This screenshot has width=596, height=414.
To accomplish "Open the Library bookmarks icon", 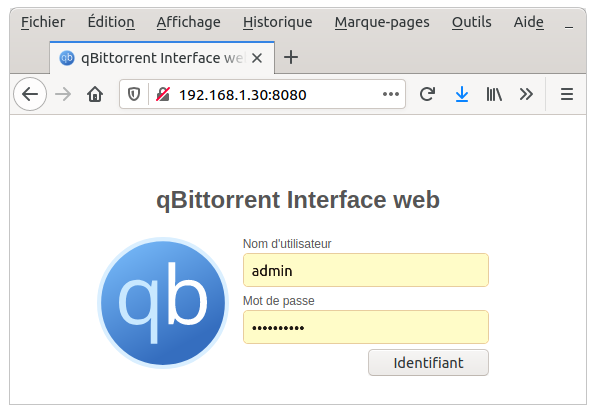I will coord(494,94).
